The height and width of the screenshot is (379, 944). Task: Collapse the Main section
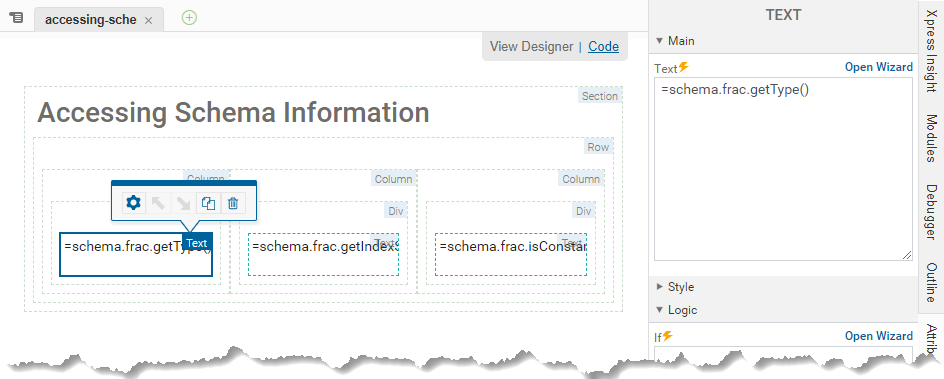[x=660, y=41]
